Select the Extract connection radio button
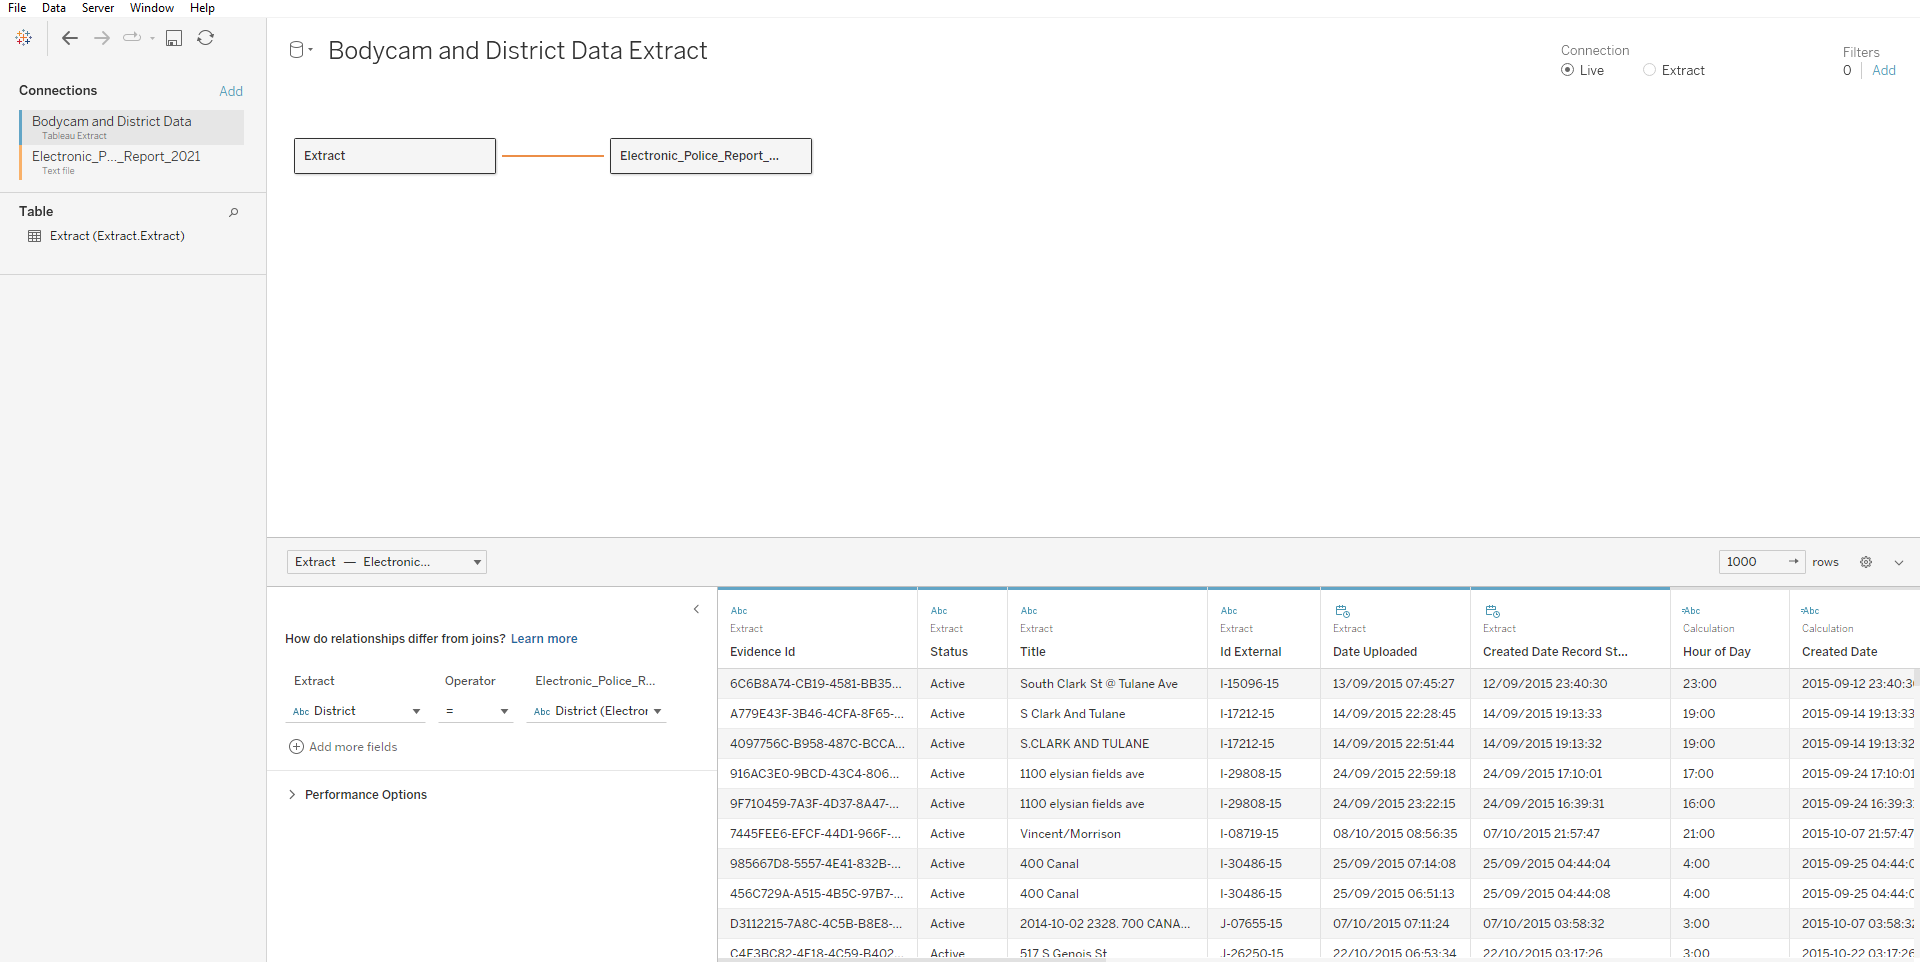This screenshot has height=962, width=1920. pos(1650,70)
